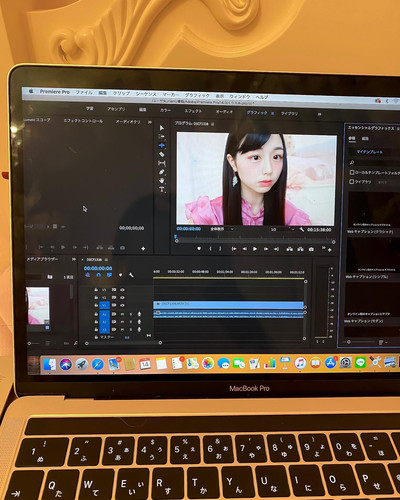Check ライブラリ checkbox in Essential Graphics
This screenshot has width=400, height=500.
point(352,182)
